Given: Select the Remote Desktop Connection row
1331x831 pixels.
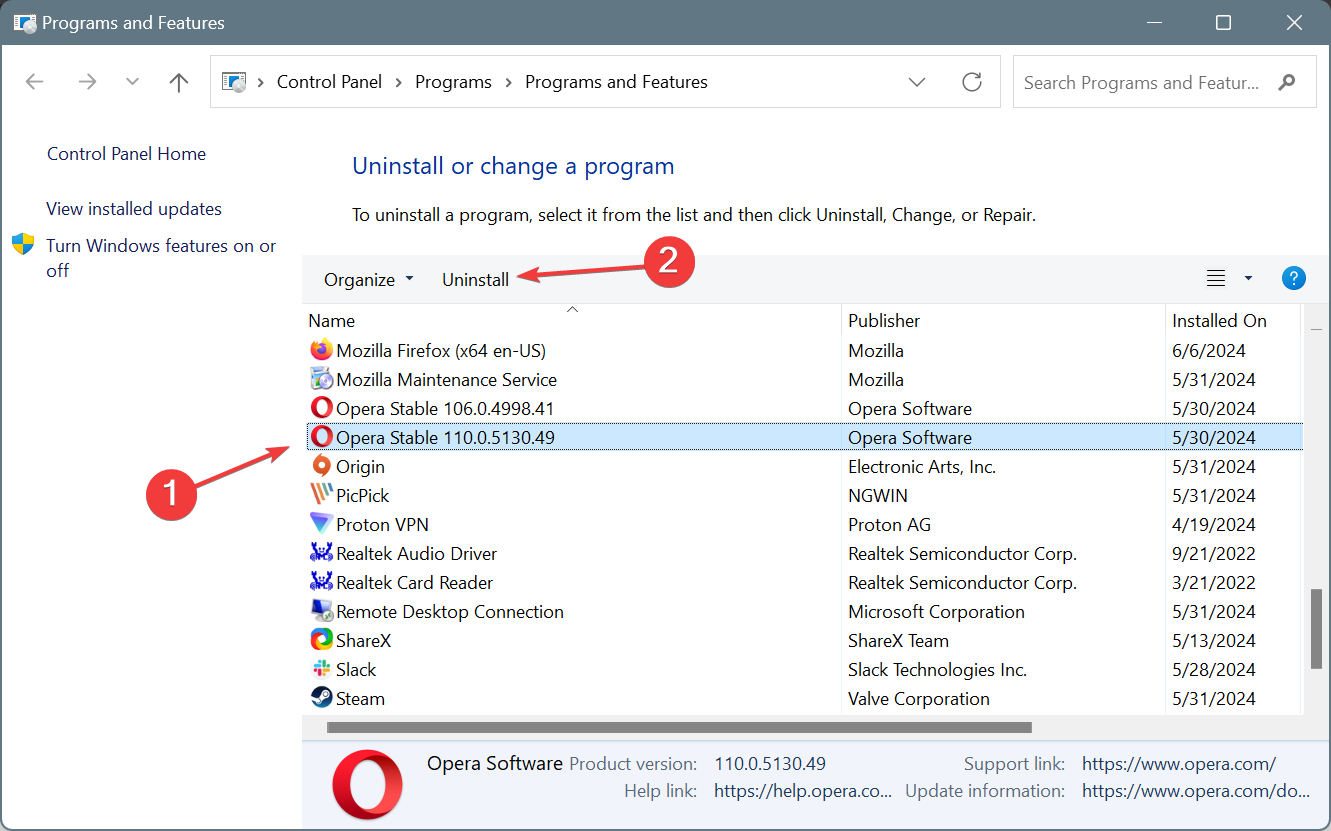Looking at the screenshot, I should pyautogui.click(x=803, y=611).
